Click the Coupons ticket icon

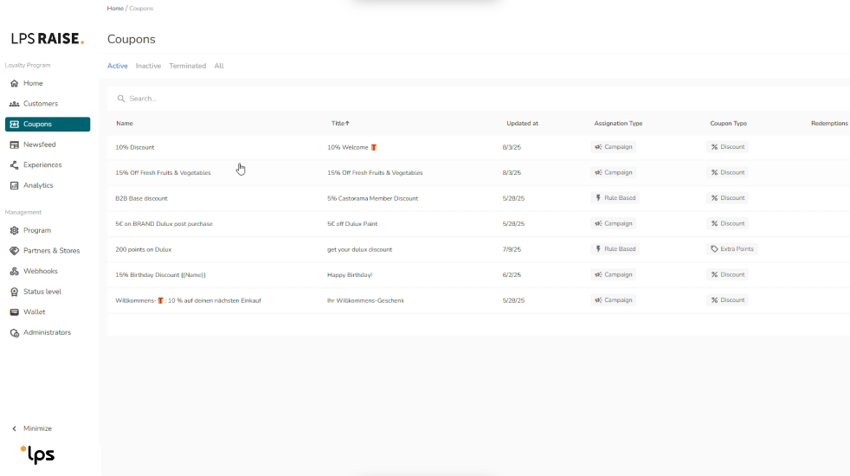(x=14, y=124)
